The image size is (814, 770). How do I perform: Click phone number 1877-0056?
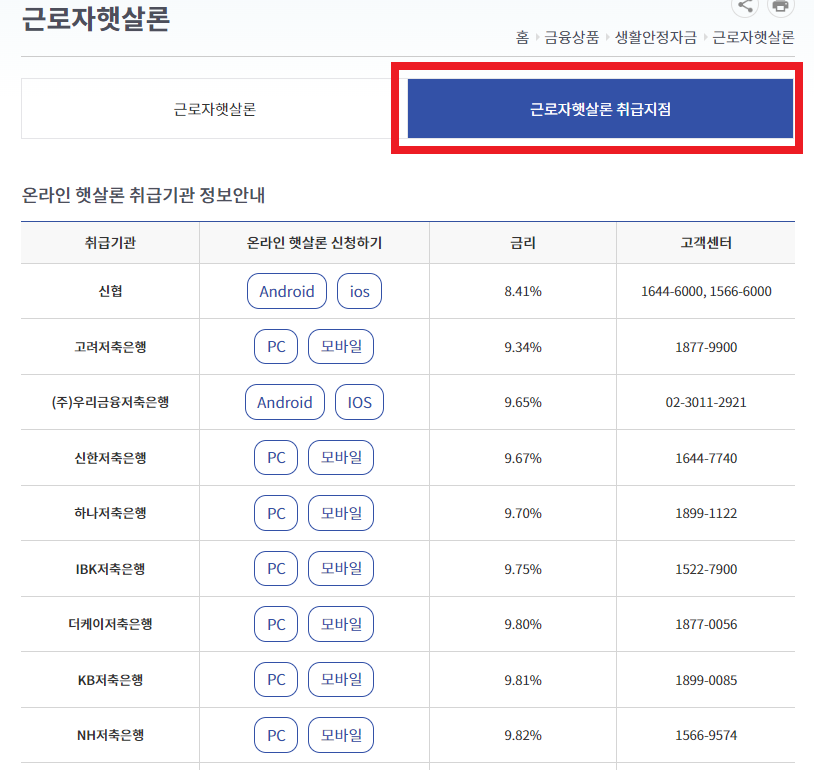[706, 624]
